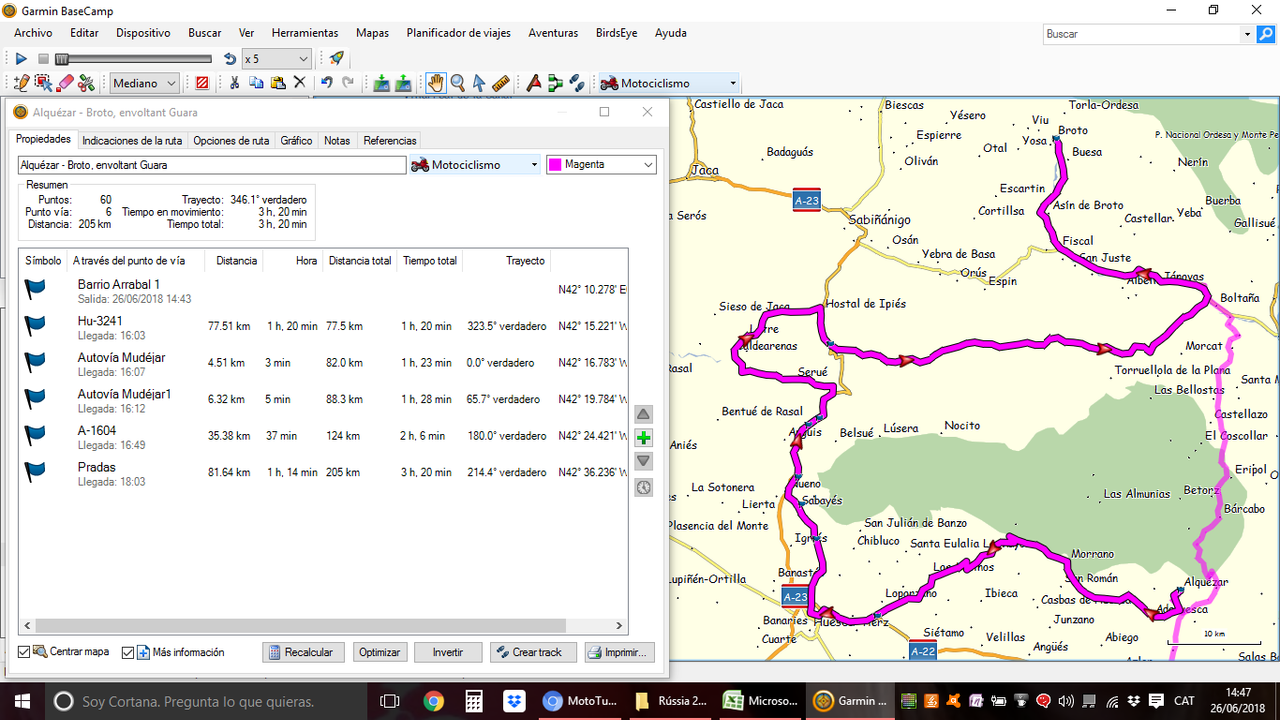Click the route name input field
The image size is (1280, 720).
pos(212,165)
